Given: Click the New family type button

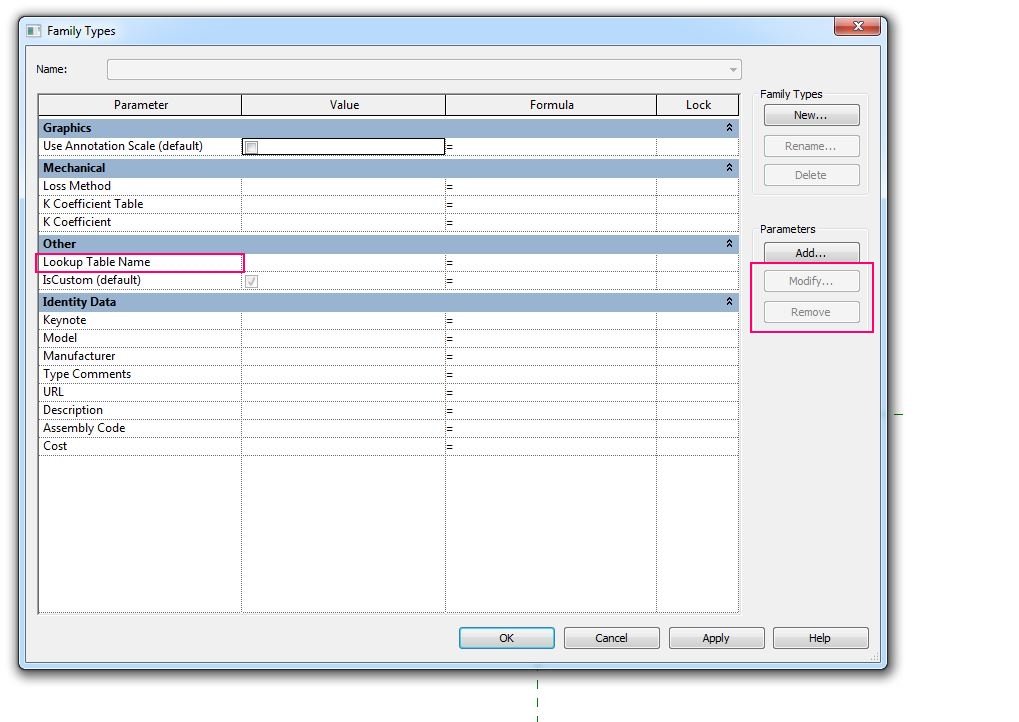Looking at the screenshot, I should pyautogui.click(x=810, y=114).
